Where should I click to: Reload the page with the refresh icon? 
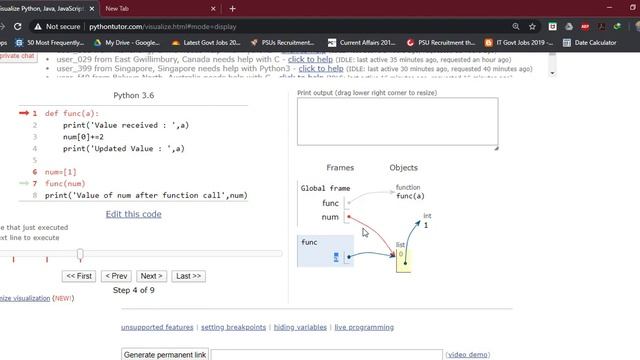pos(18,27)
